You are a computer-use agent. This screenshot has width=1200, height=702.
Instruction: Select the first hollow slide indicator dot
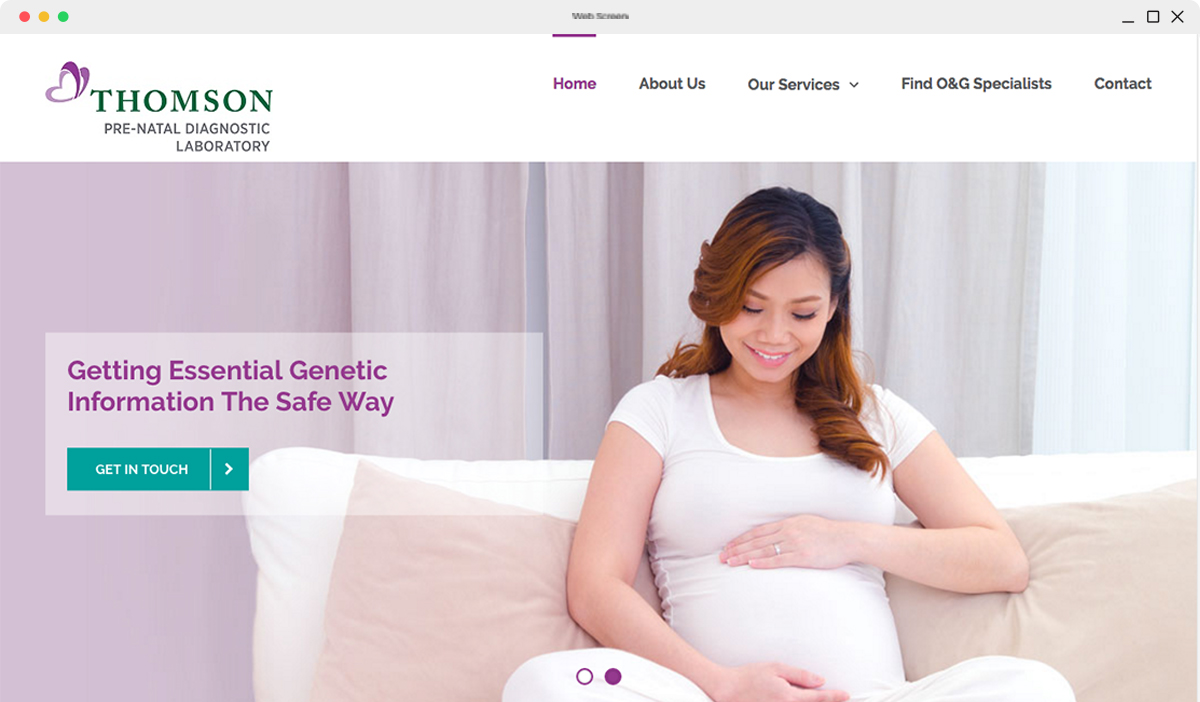click(585, 677)
